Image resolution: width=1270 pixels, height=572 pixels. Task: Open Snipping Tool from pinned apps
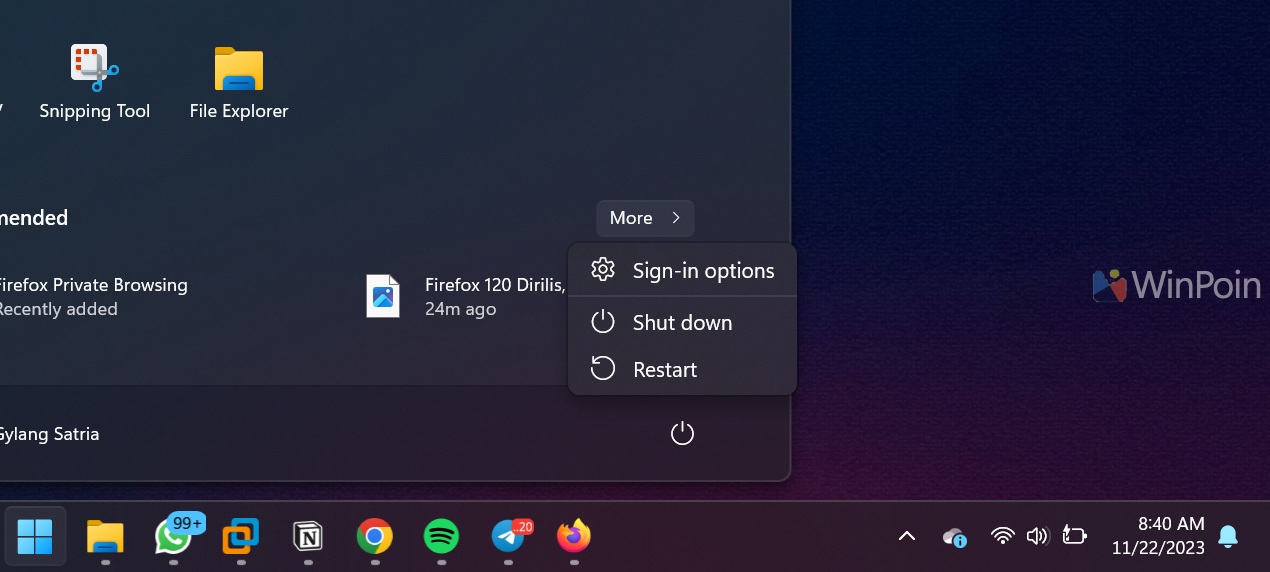coord(94,82)
